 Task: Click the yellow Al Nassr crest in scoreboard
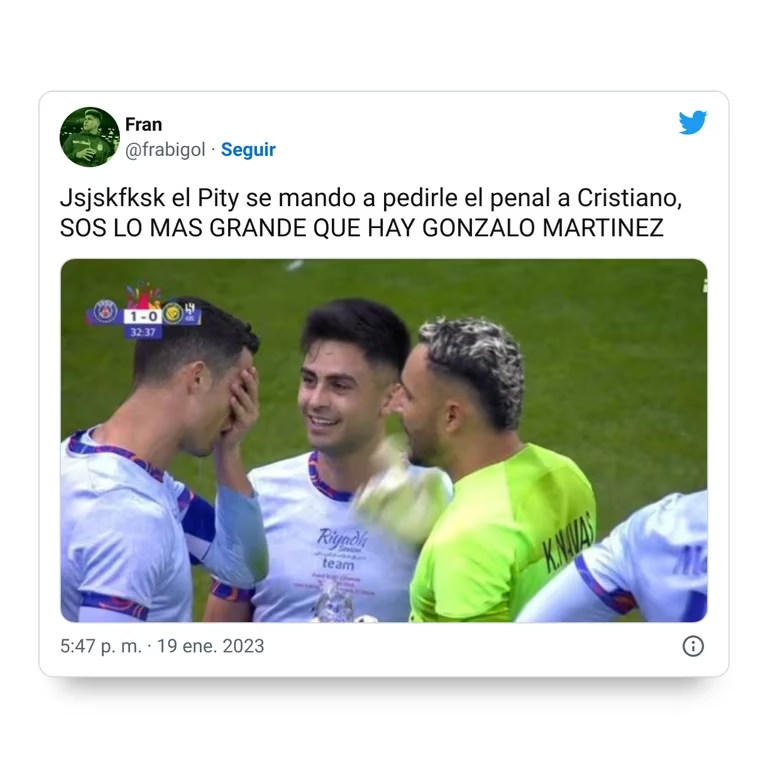[x=172, y=313]
